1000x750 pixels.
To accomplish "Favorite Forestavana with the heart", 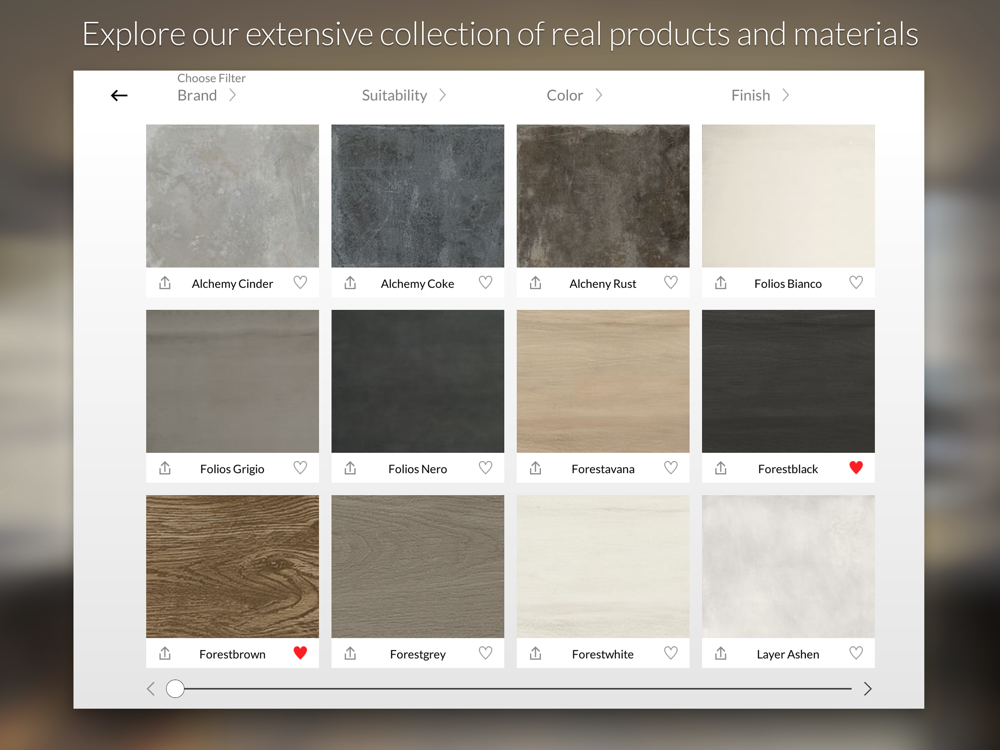I will click(671, 467).
